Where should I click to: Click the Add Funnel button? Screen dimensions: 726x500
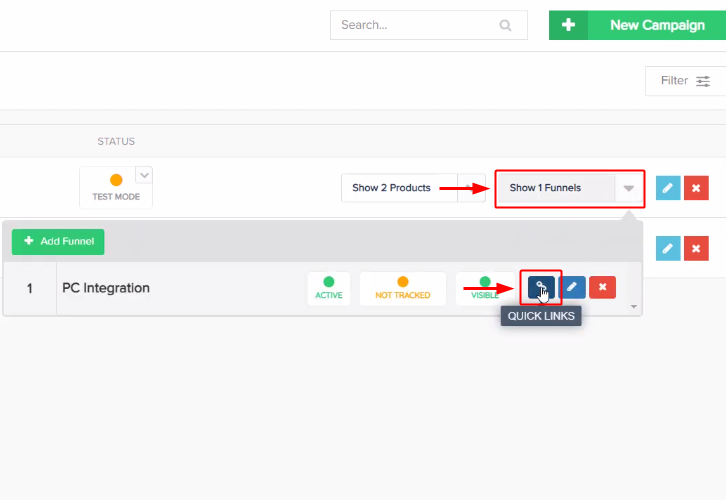point(58,242)
